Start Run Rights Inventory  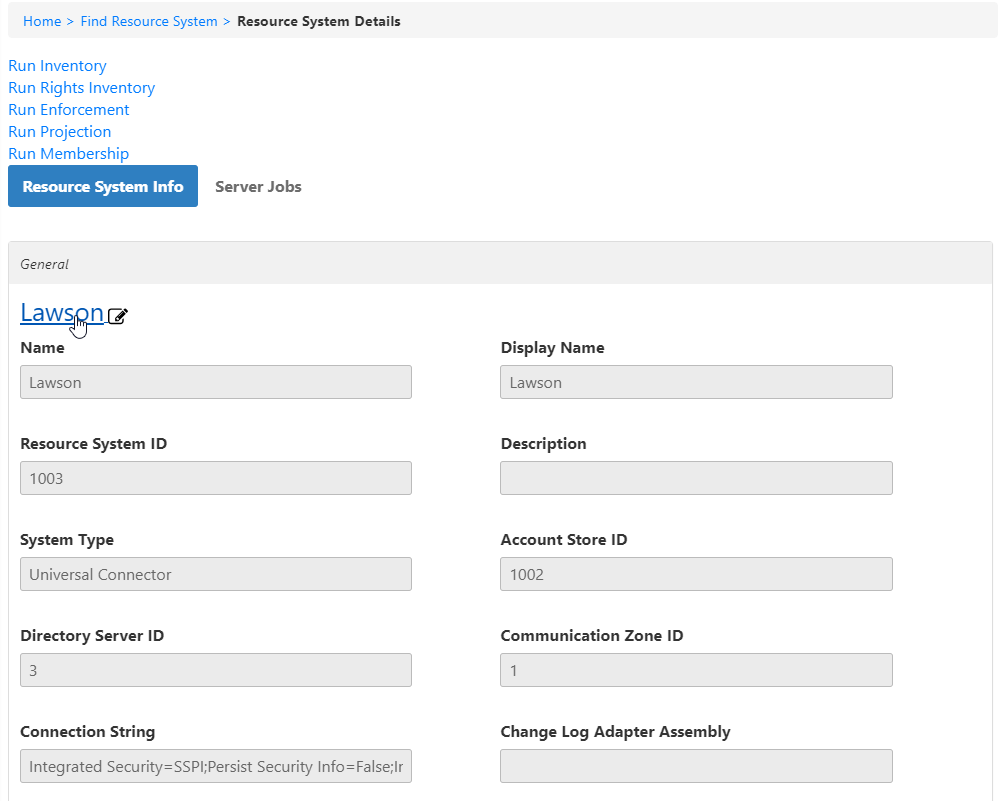[81, 88]
